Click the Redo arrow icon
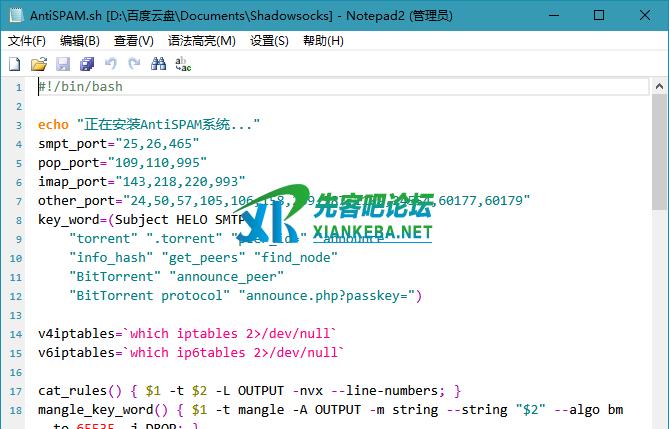The width and height of the screenshot is (669, 429). click(134, 64)
